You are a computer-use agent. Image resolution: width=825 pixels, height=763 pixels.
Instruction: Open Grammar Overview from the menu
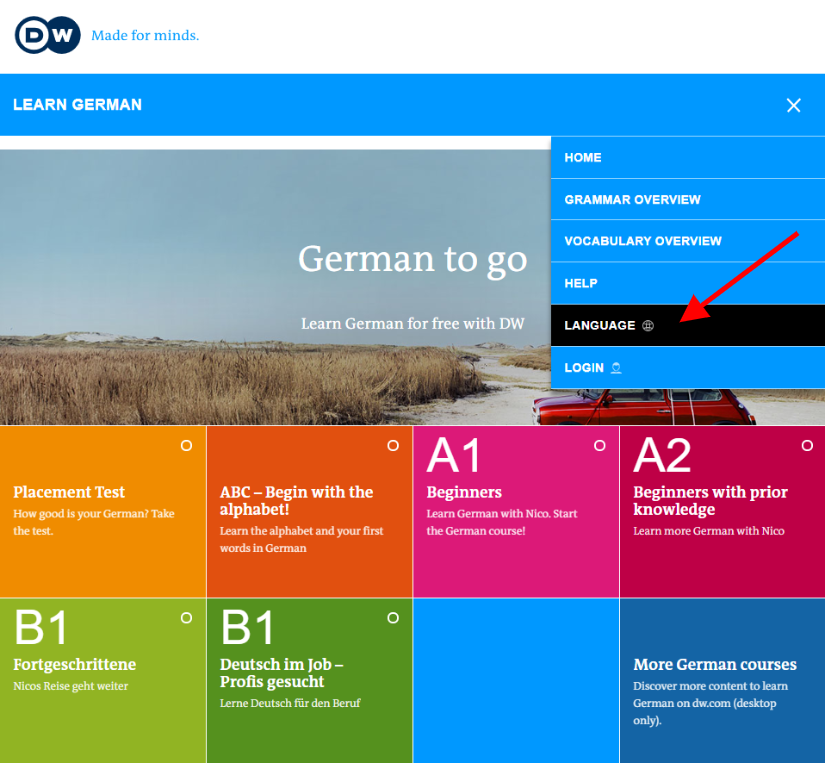[x=632, y=200]
